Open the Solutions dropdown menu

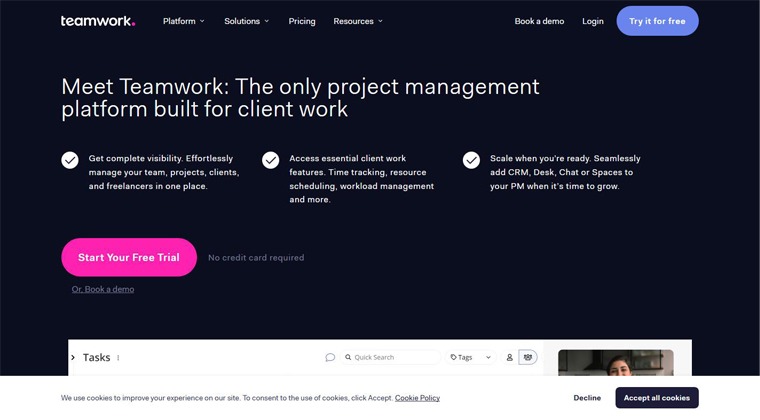coord(247,21)
